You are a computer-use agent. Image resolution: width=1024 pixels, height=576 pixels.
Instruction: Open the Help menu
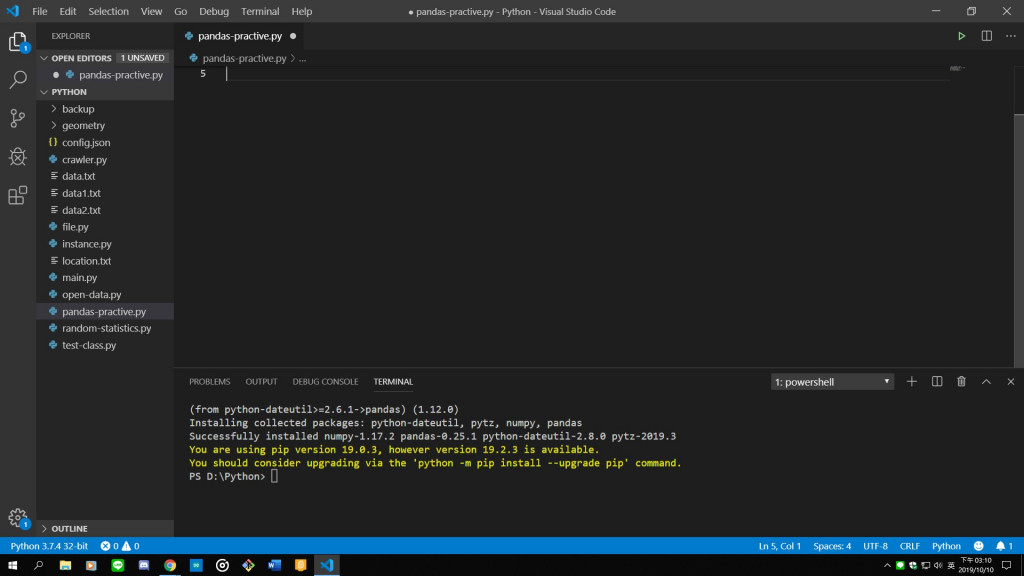(x=302, y=11)
